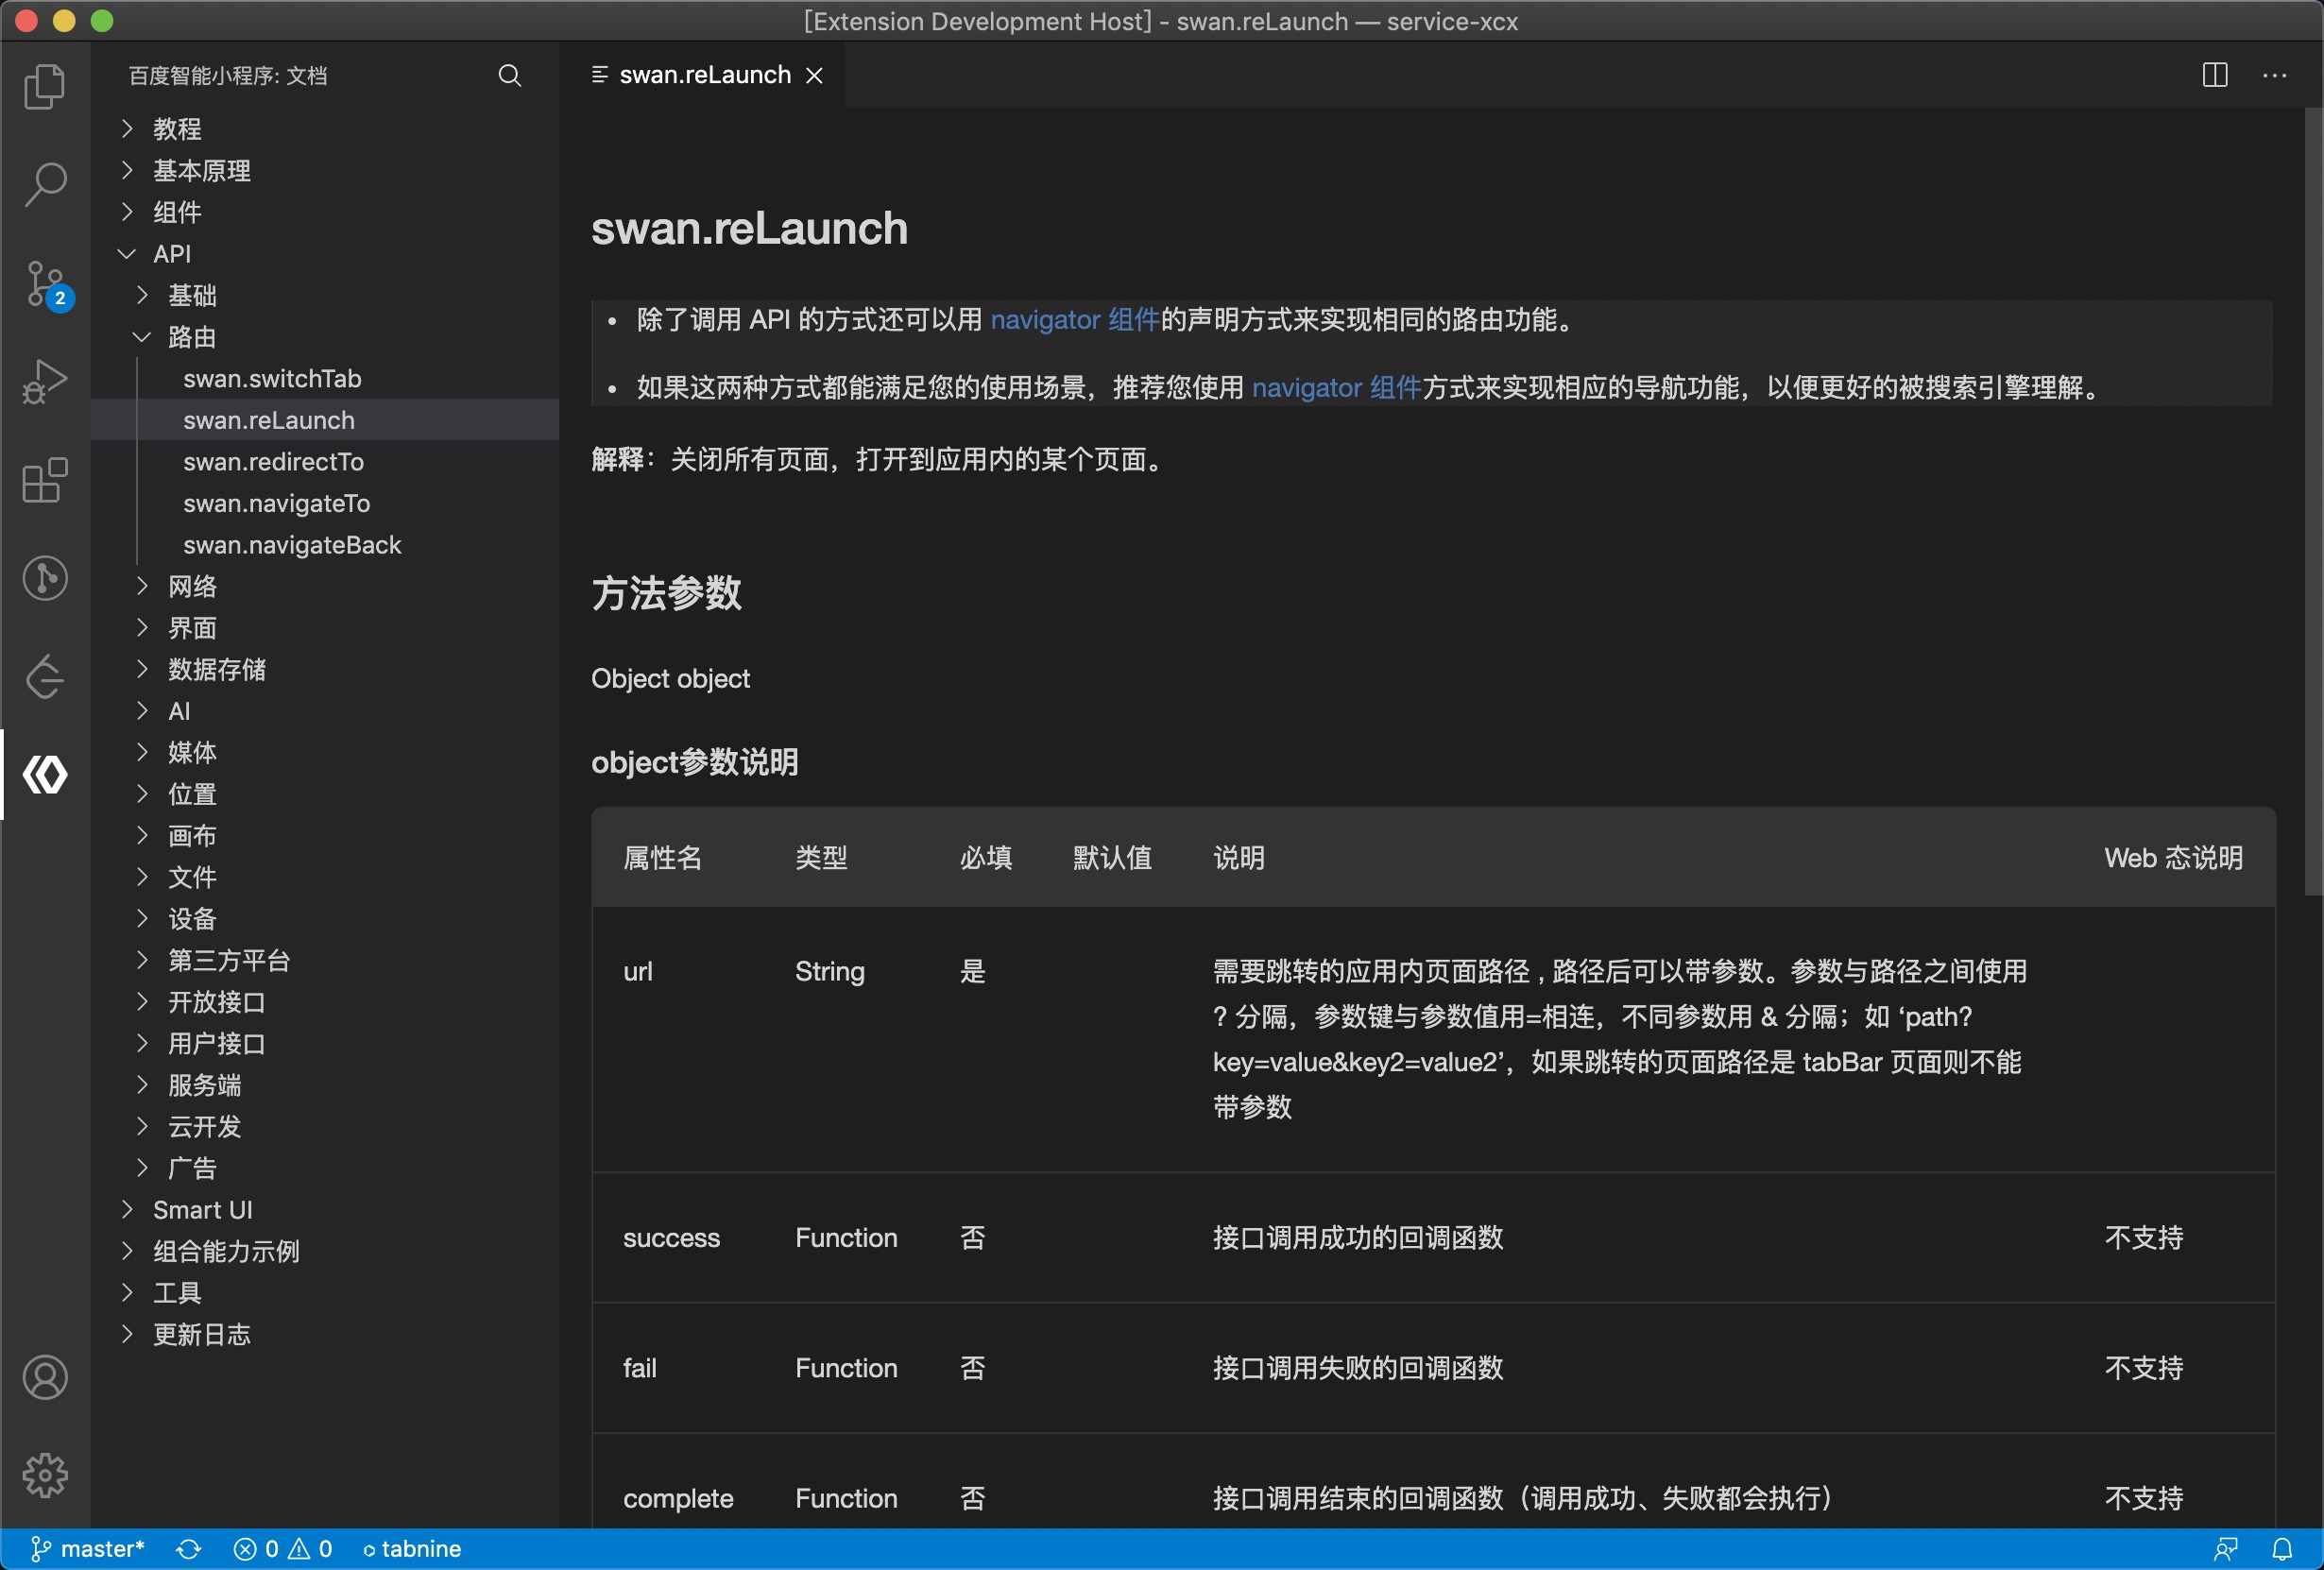Open the Explorer view in activity bar

pyautogui.click(x=45, y=86)
